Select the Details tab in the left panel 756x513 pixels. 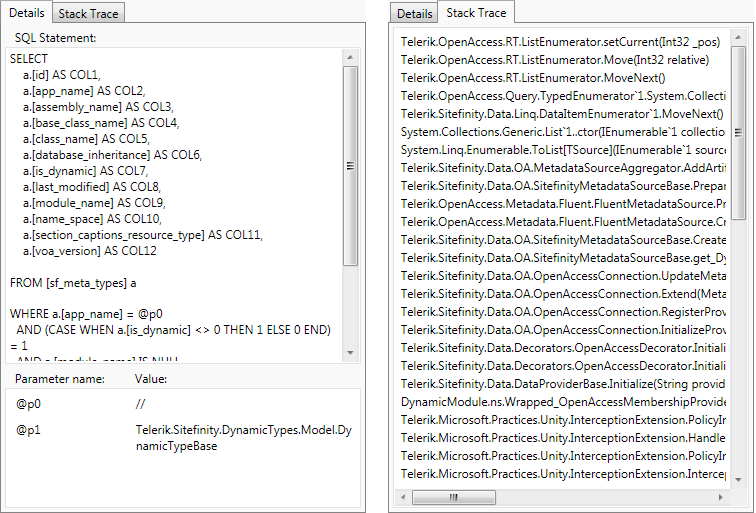(27, 13)
